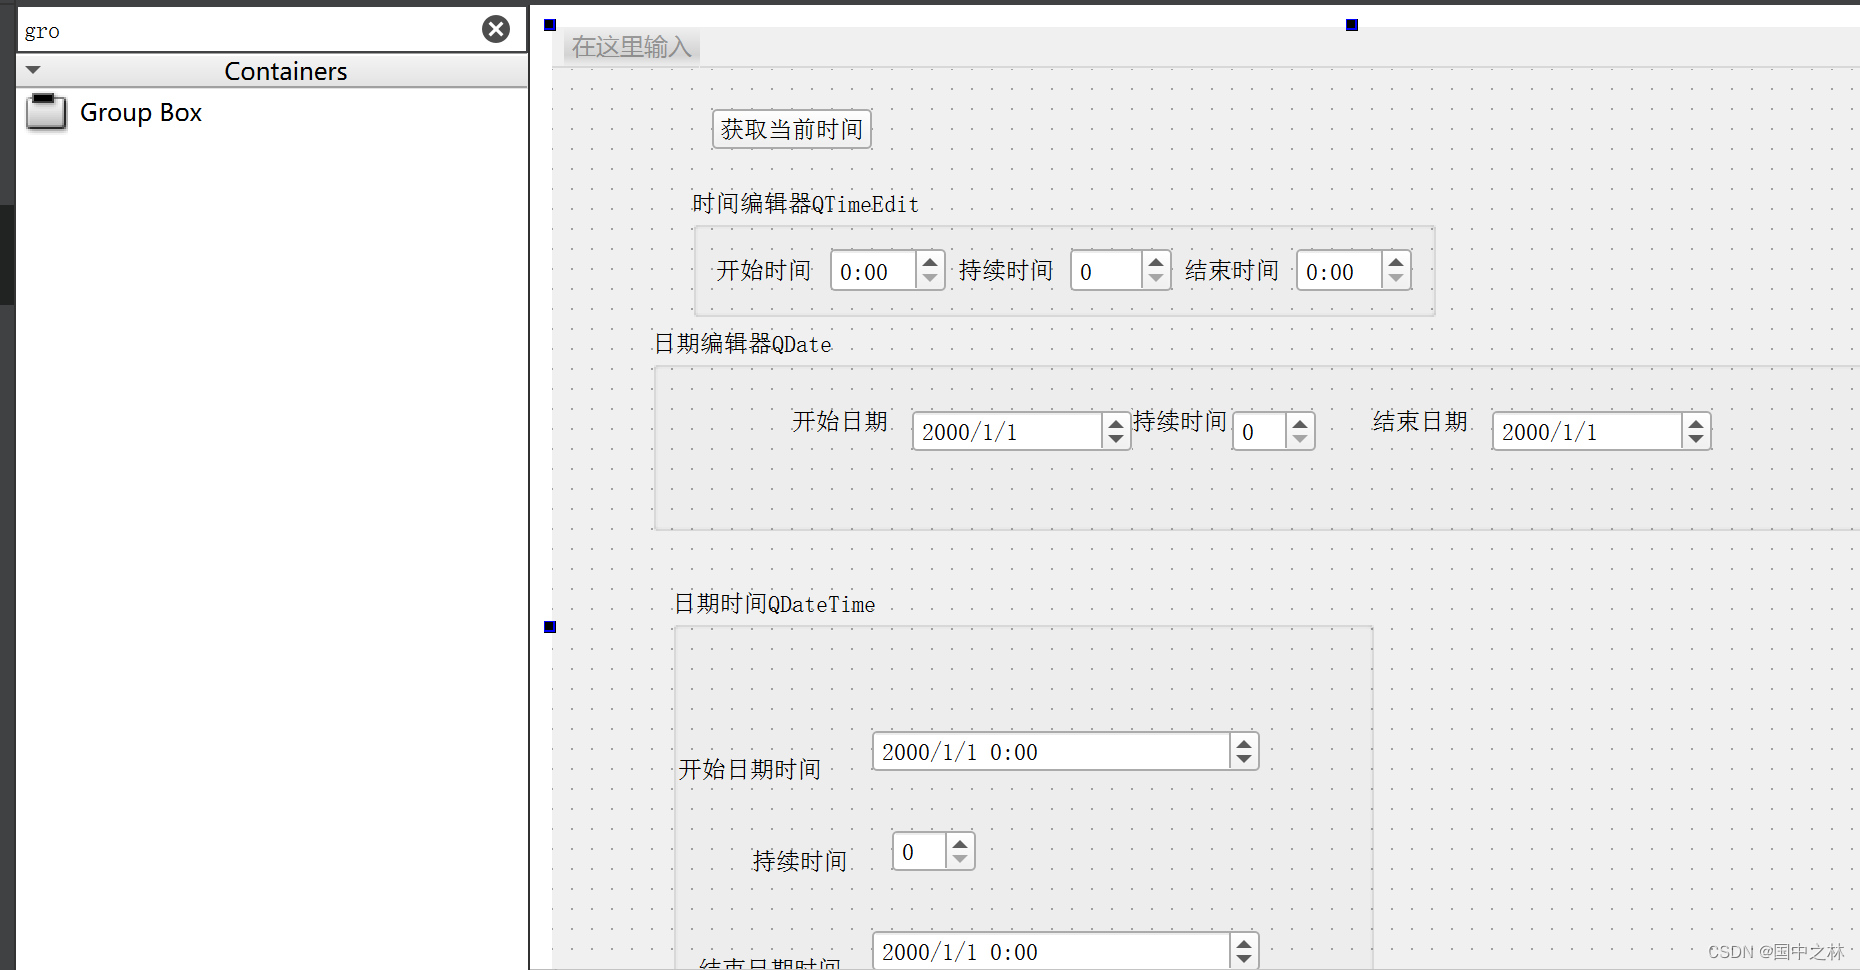Select 持续时间 label in QTimeEdit group

pyautogui.click(x=1006, y=271)
